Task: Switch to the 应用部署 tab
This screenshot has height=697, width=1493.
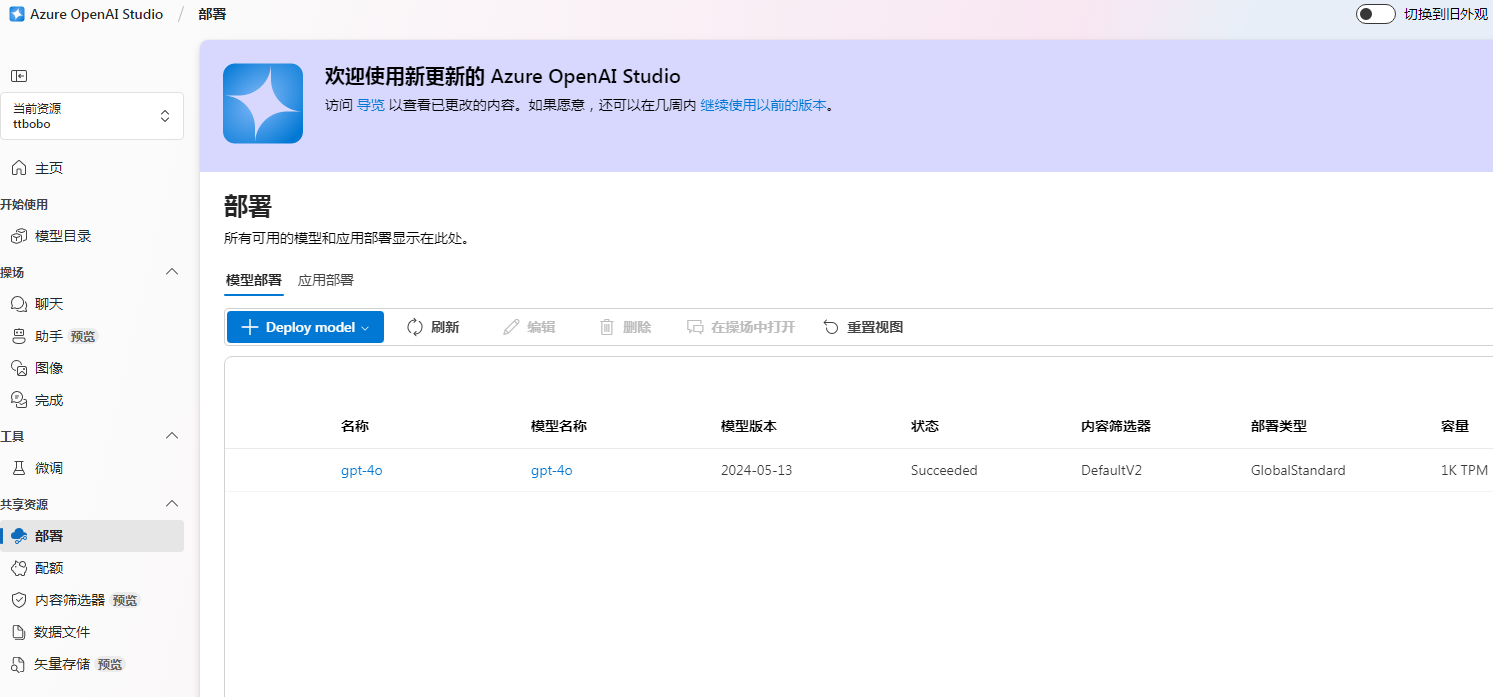Action: [x=326, y=280]
